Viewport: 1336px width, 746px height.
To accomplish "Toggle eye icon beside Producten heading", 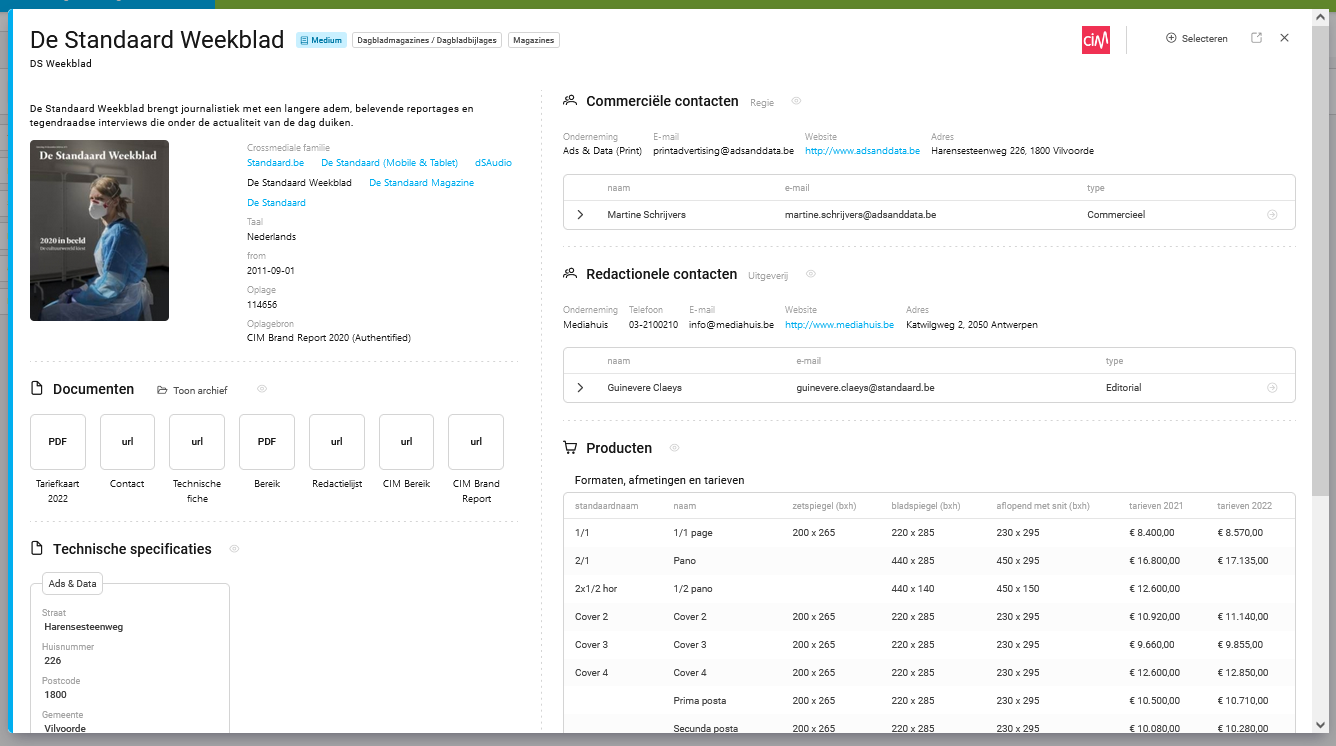I will (x=674, y=448).
